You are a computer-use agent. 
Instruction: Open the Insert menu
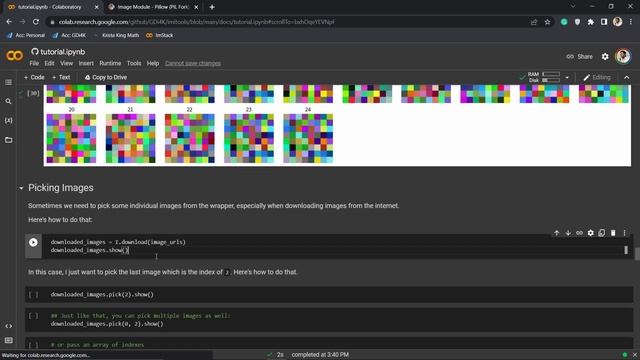tap(86, 63)
